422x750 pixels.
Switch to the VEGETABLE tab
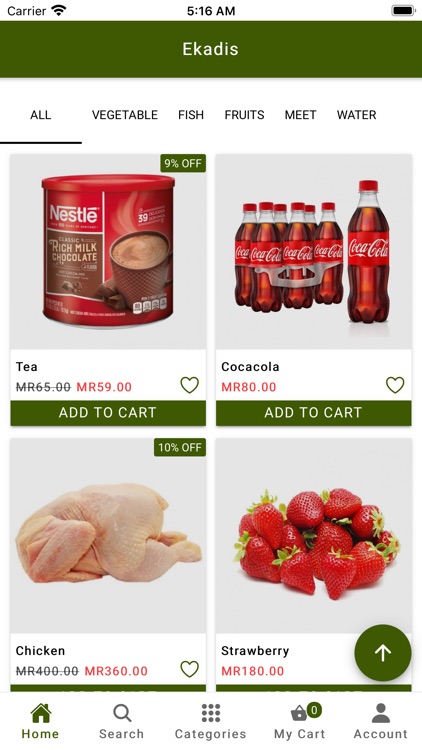pyautogui.click(x=125, y=115)
